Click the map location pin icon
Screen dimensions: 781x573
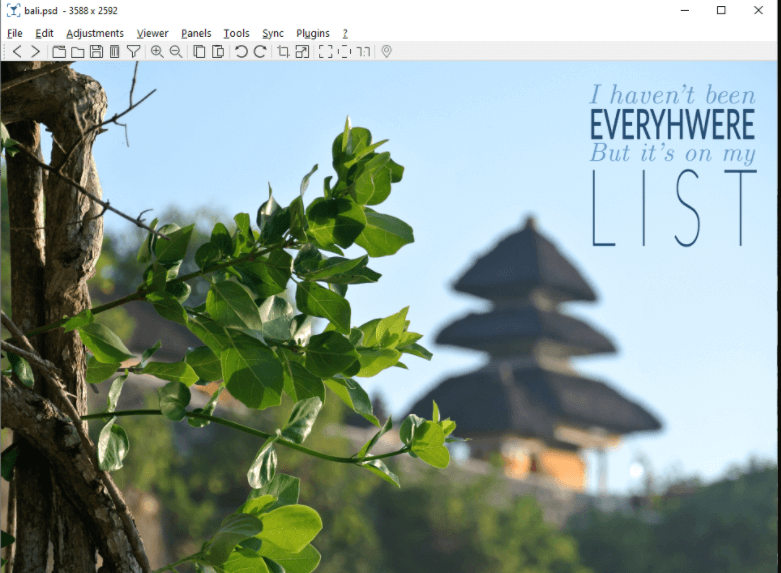tap(387, 51)
